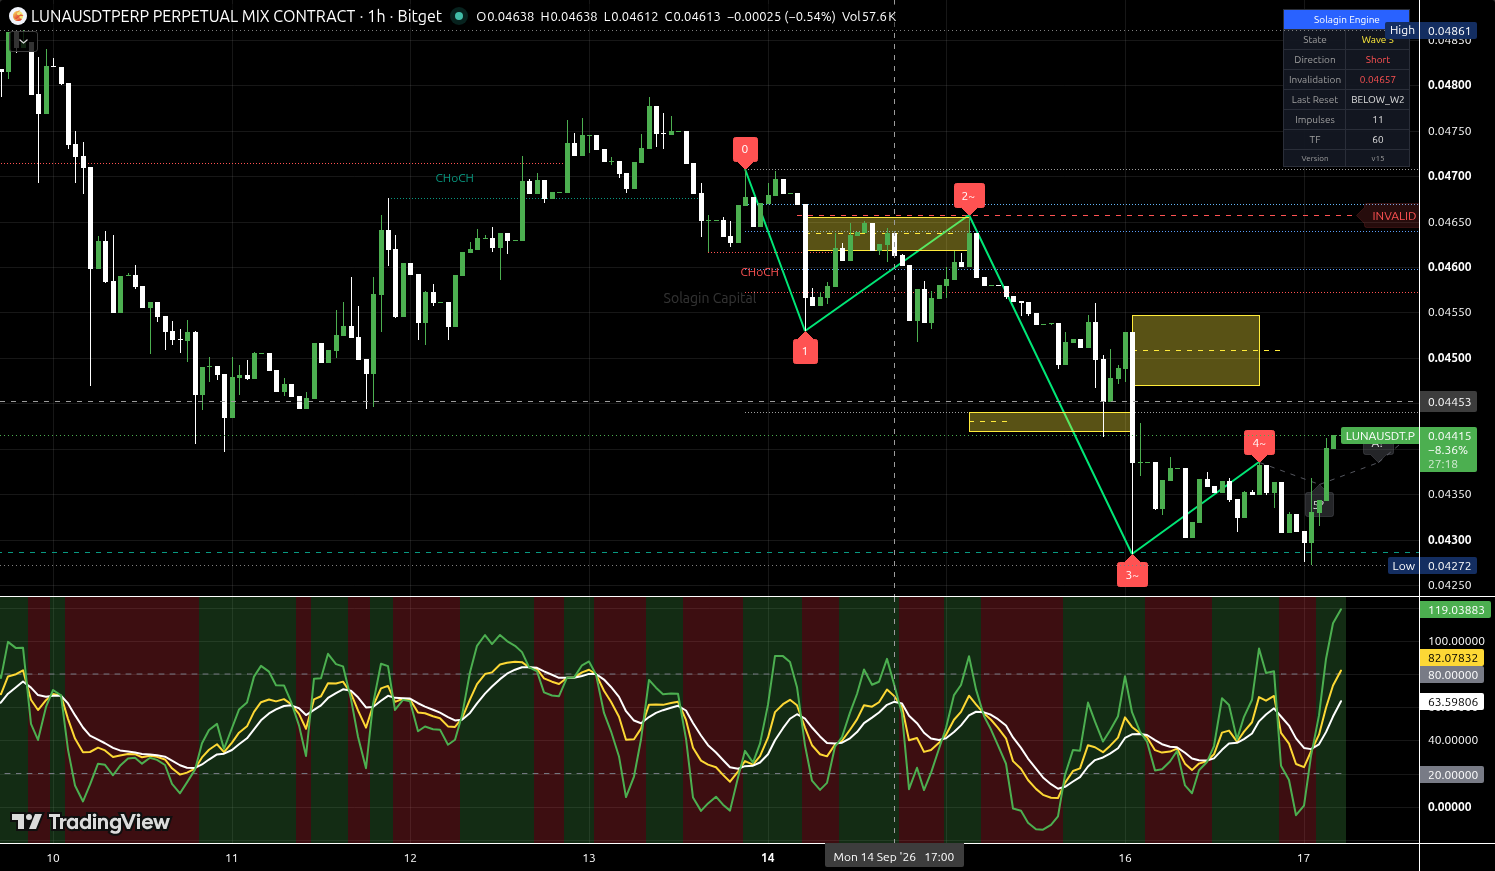Click the green CHoCH label
1495x871 pixels.
click(x=454, y=178)
